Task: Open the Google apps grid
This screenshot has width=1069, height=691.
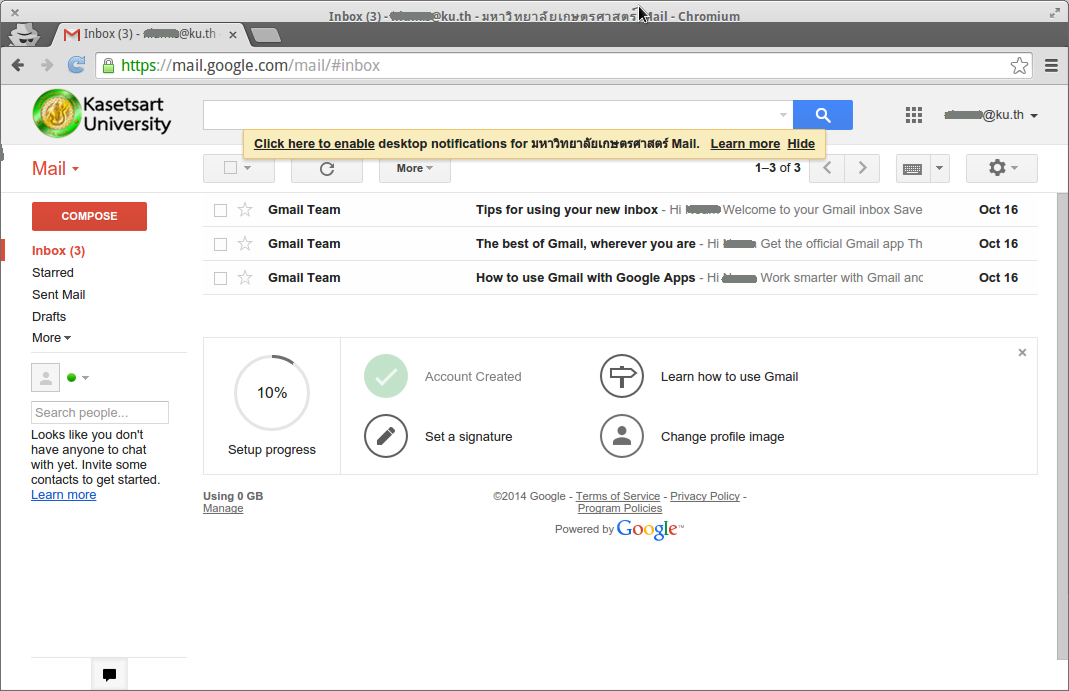Action: click(x=914, y=115)
